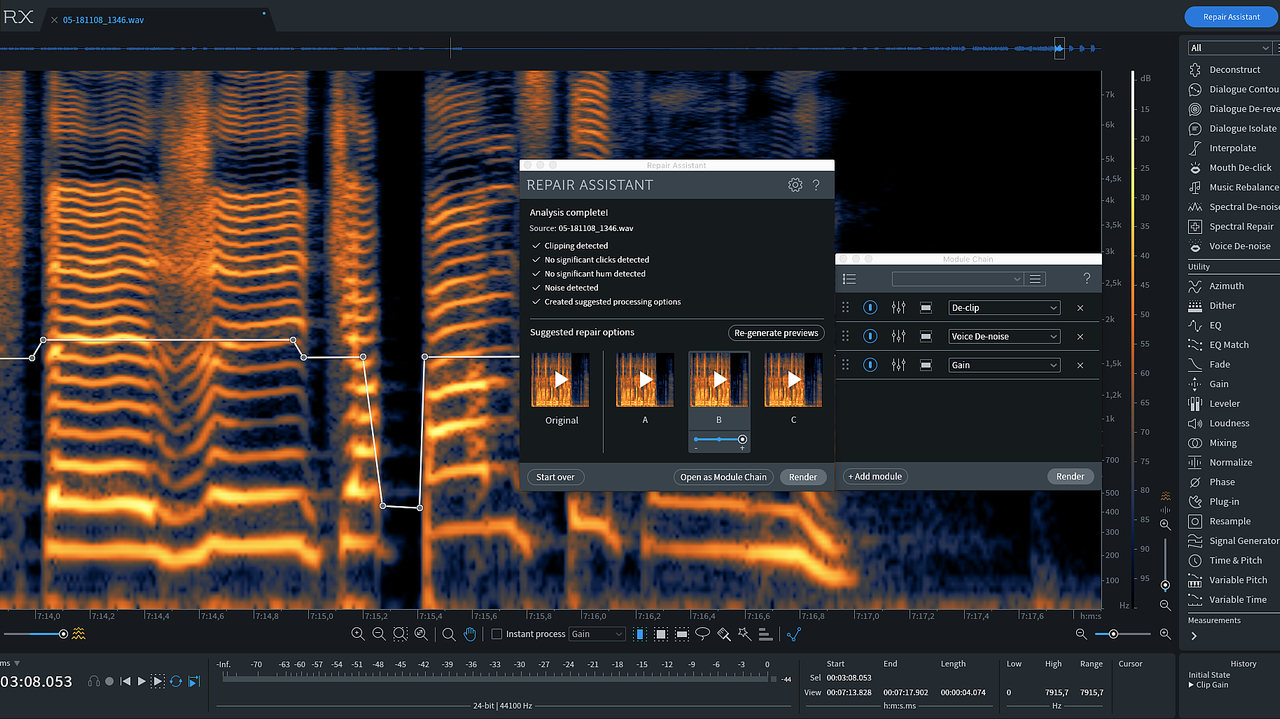Image resolution: width=1280 pixels, height=719 pixels.
Task: Open the All module filter dropdown
Action: [x=1229, y=48]
